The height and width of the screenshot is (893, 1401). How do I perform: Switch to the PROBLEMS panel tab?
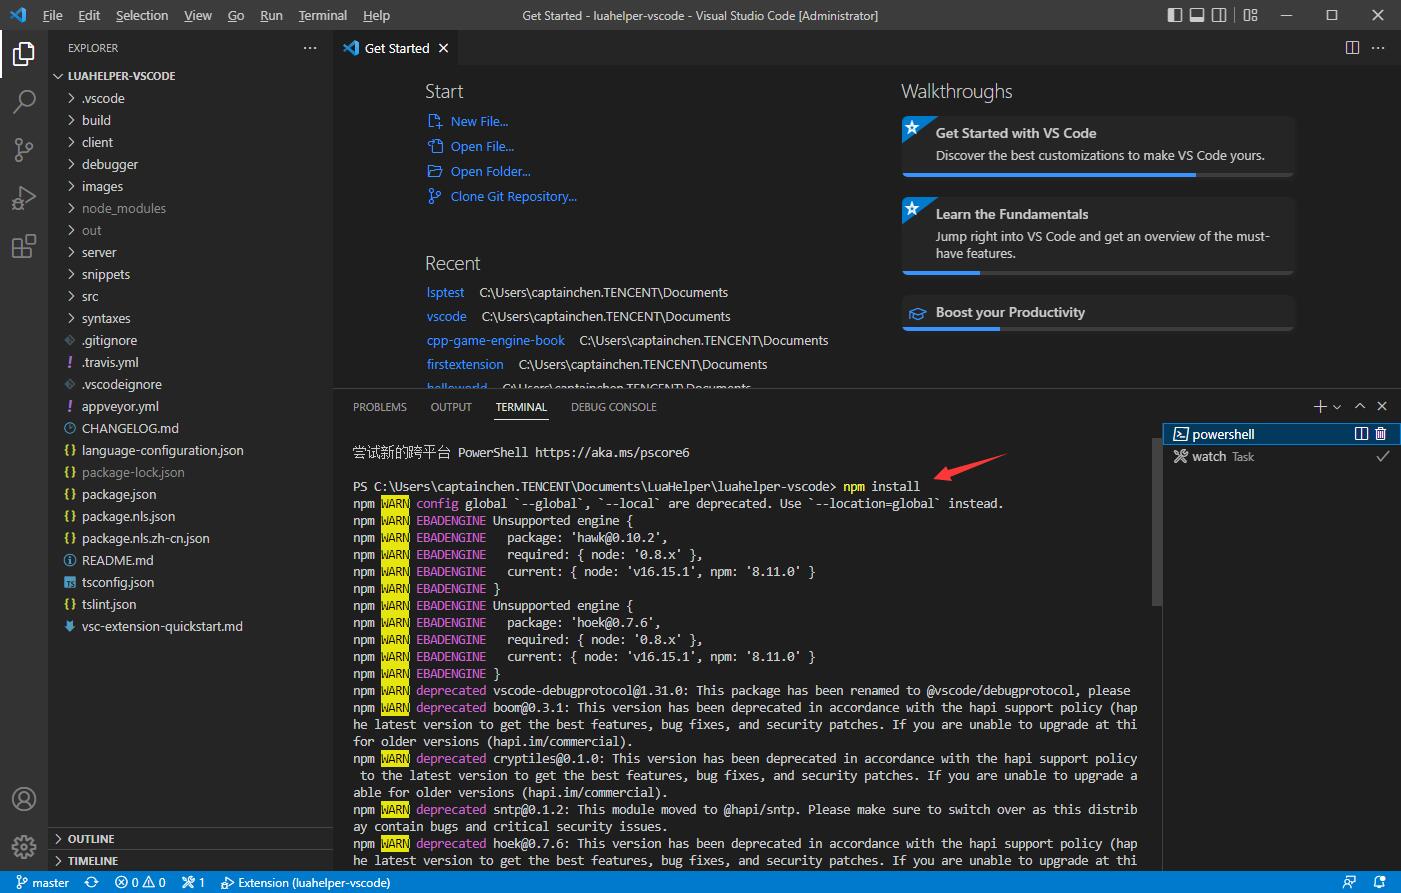pos(380,407)
